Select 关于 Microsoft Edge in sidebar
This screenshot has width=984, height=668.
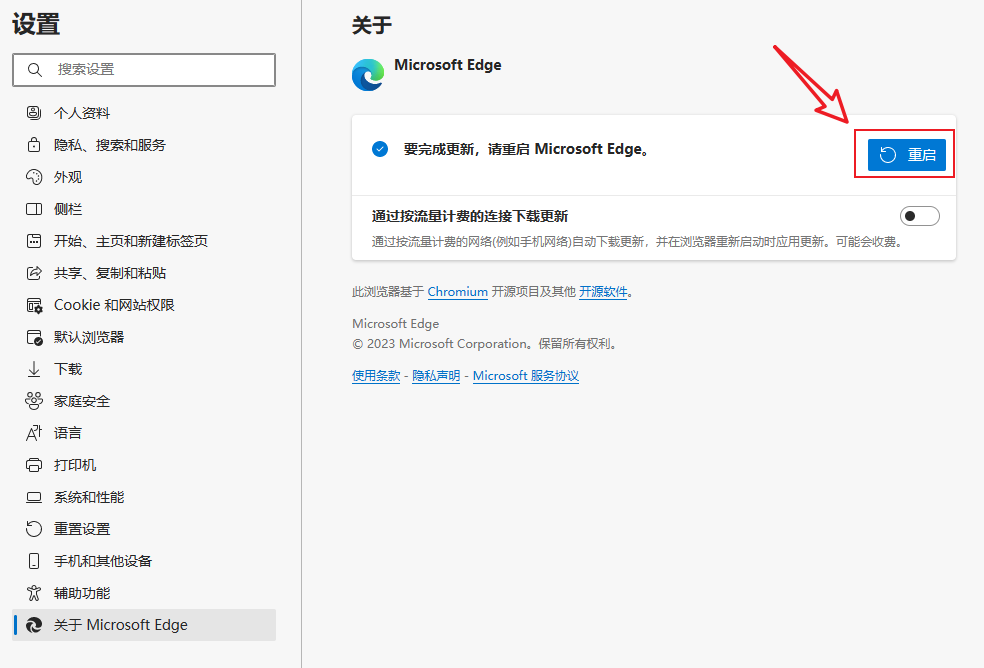[x=120, y=625]
